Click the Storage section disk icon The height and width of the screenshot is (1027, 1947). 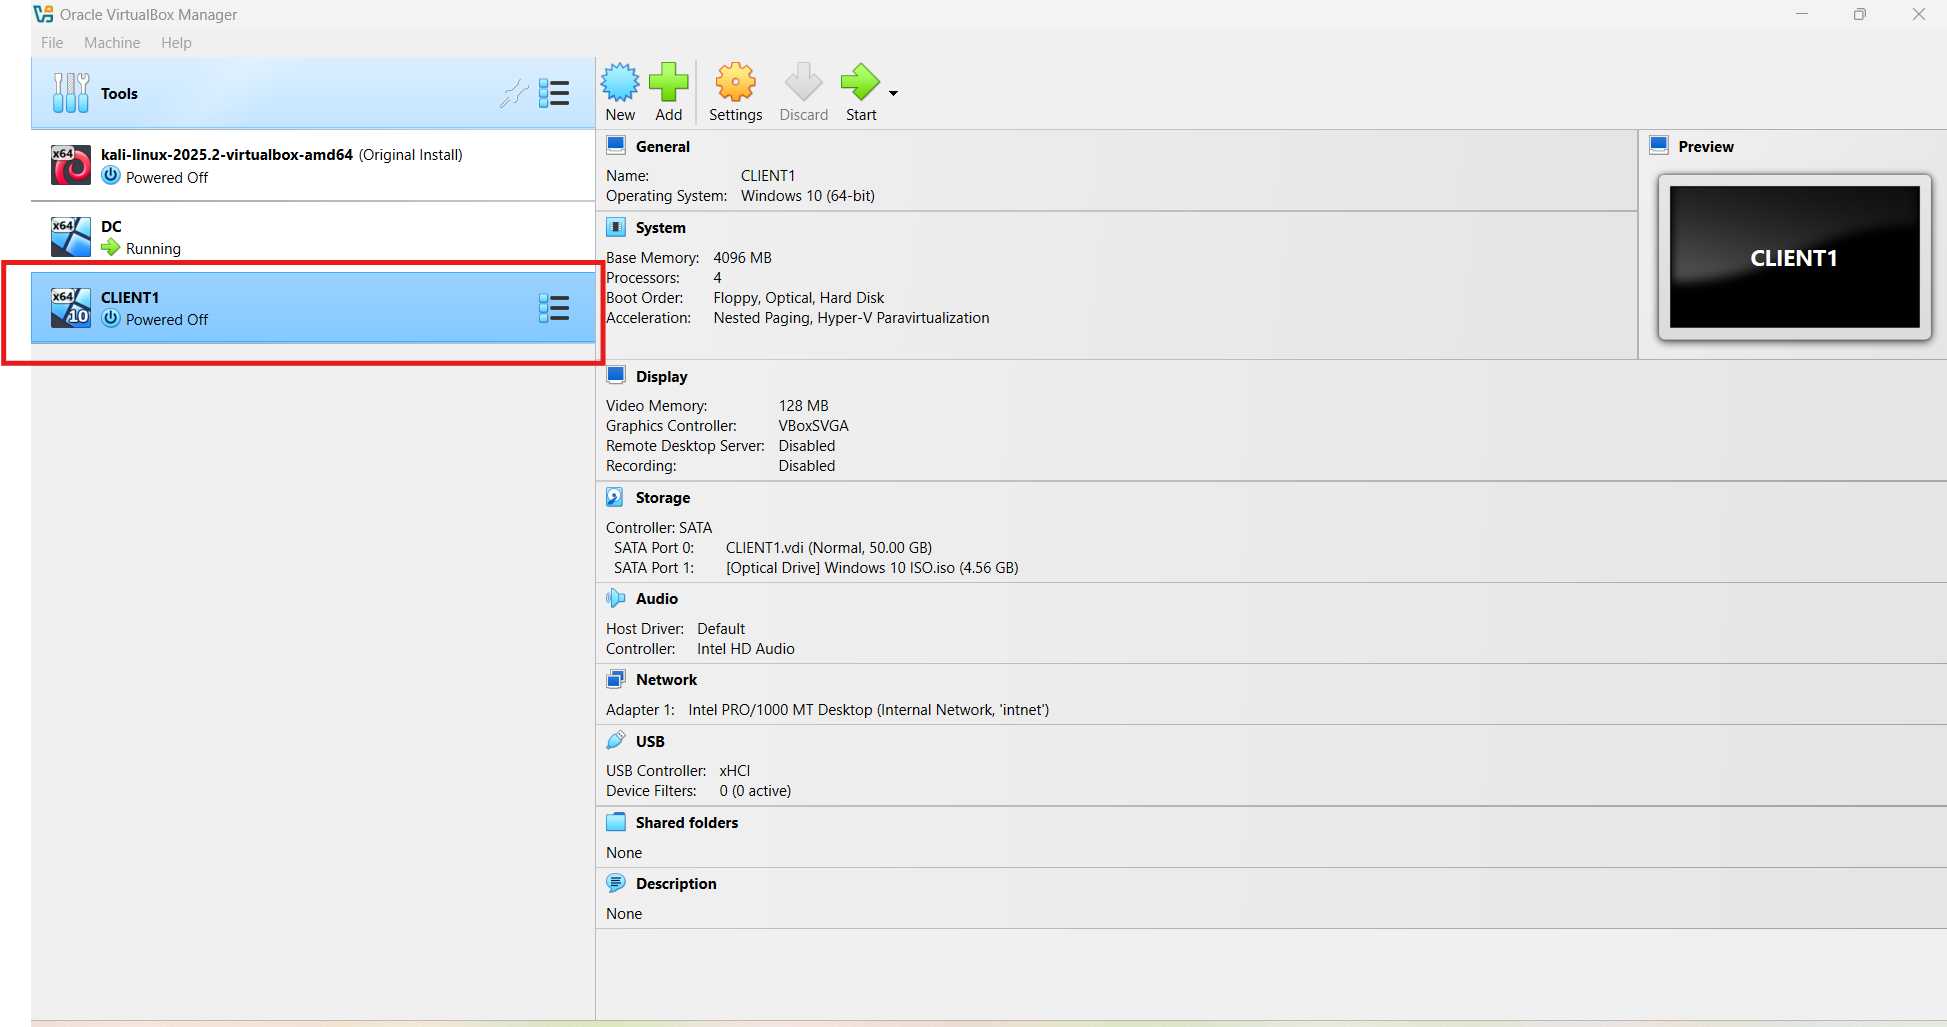pos(616,497)
